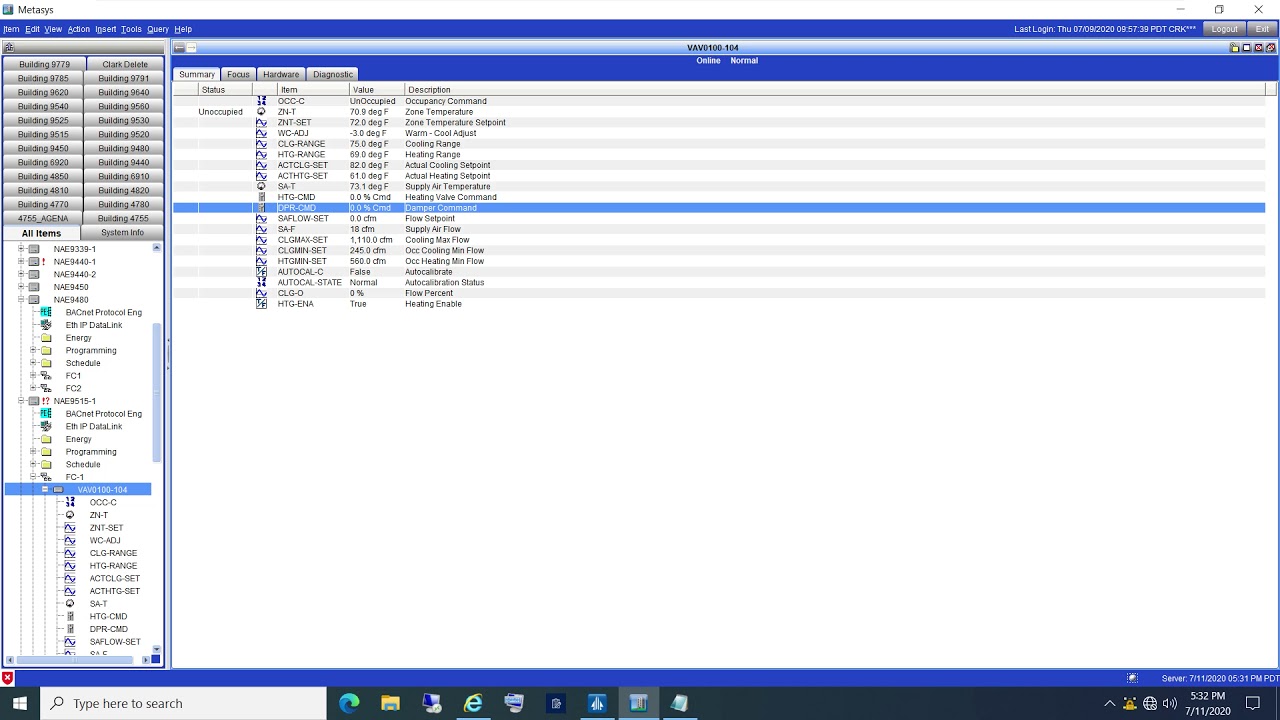Viewport: 1280px width, 720px height.
Task: Click the status bar icon beside Server time
Action: (x=1132, y=678)
